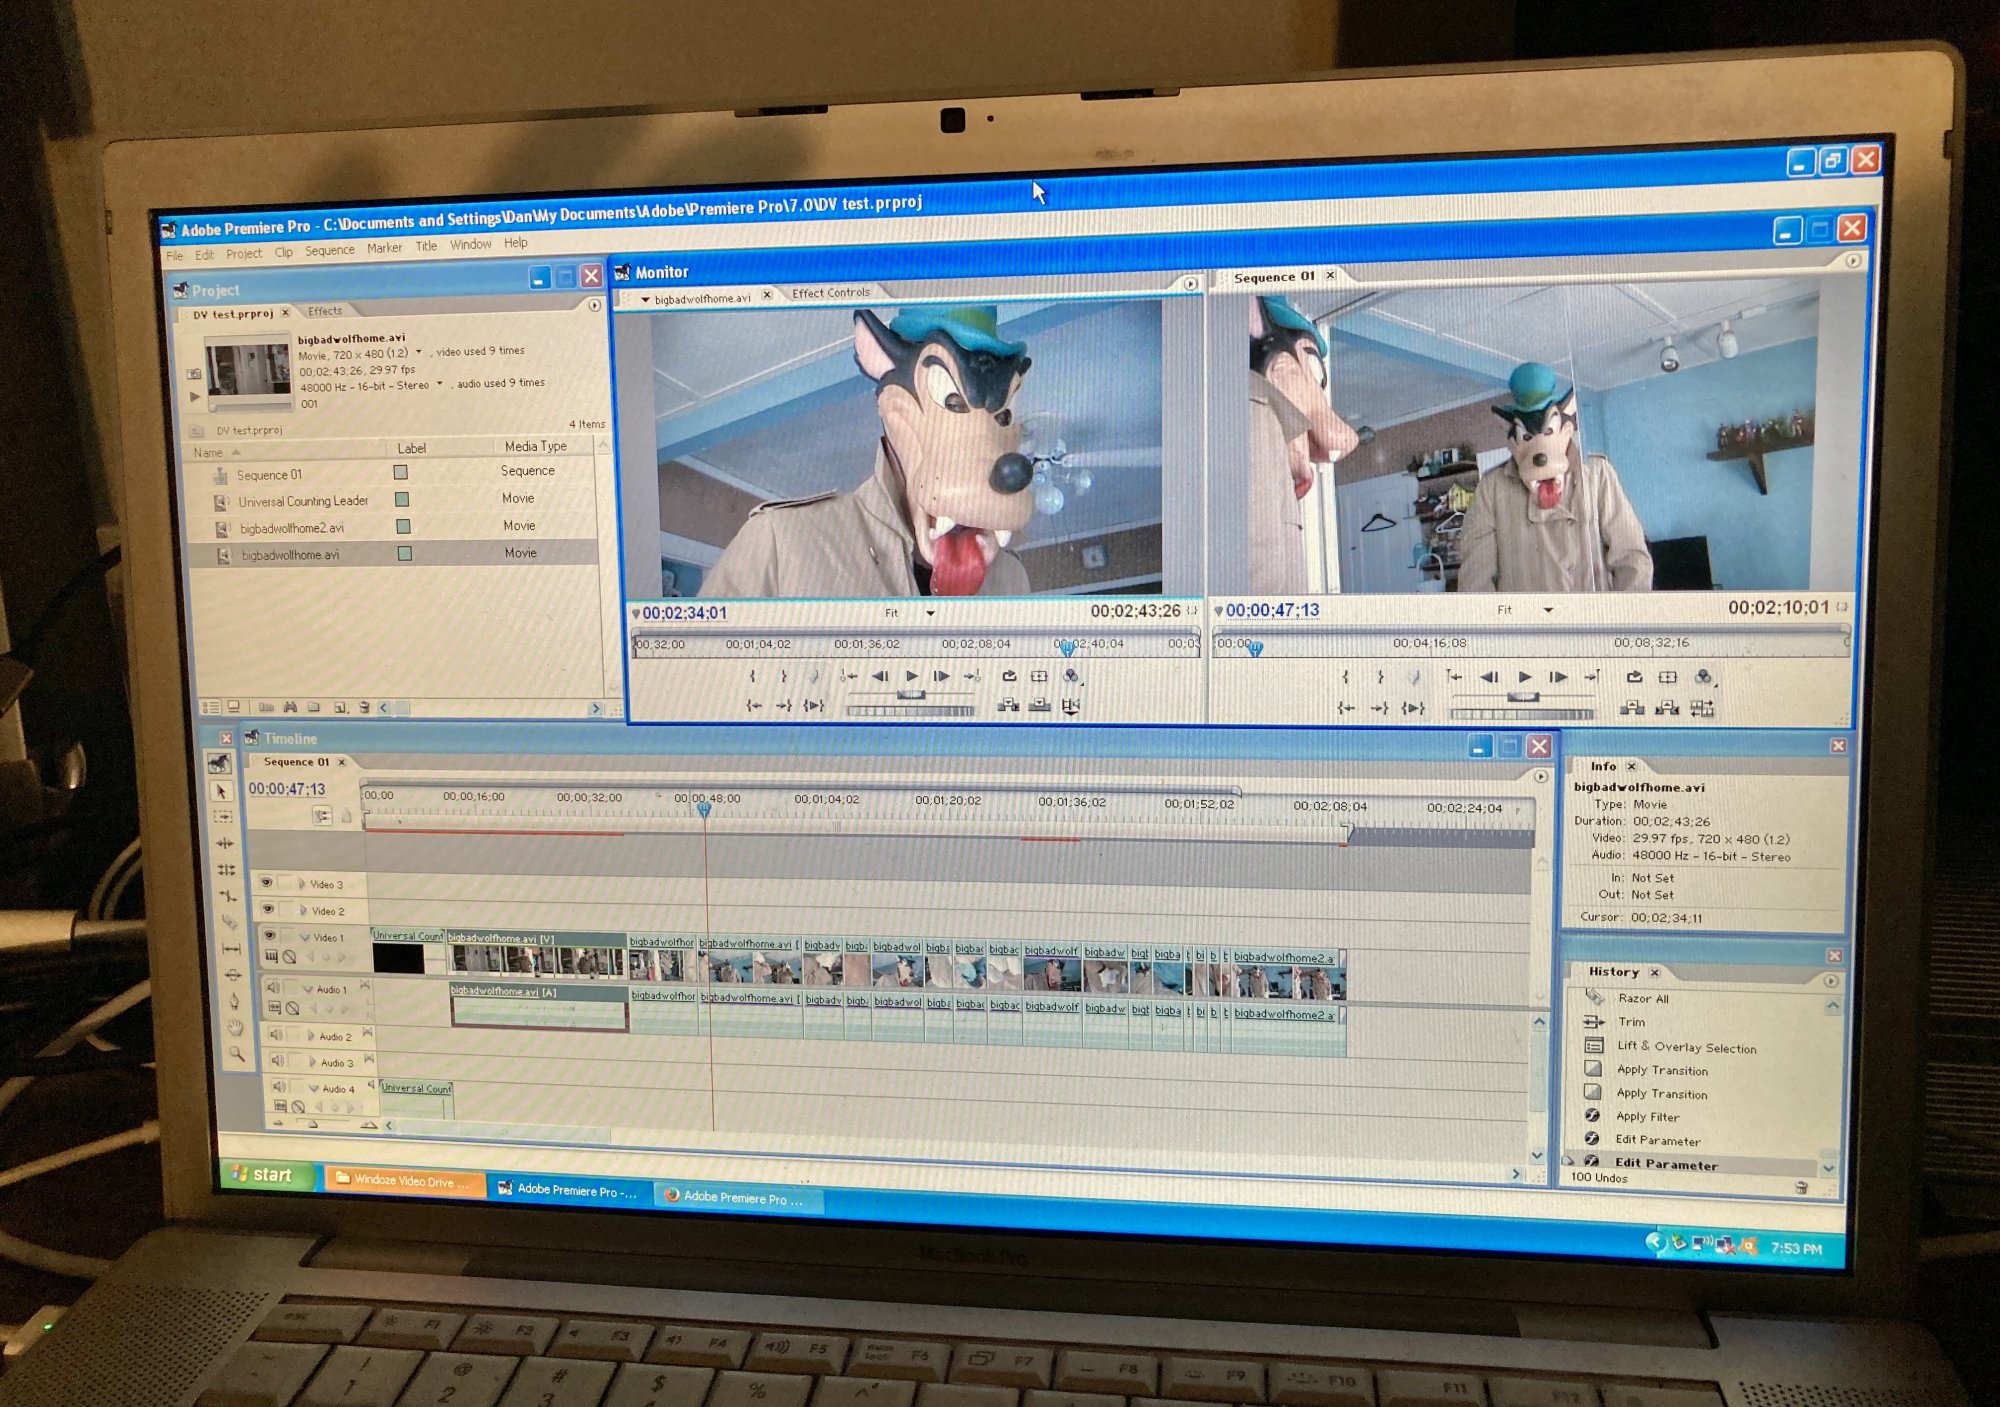Step forward one frame in program monitor
Viewport: 2000px width, 1407px height.
click(x=1558, y=677)
